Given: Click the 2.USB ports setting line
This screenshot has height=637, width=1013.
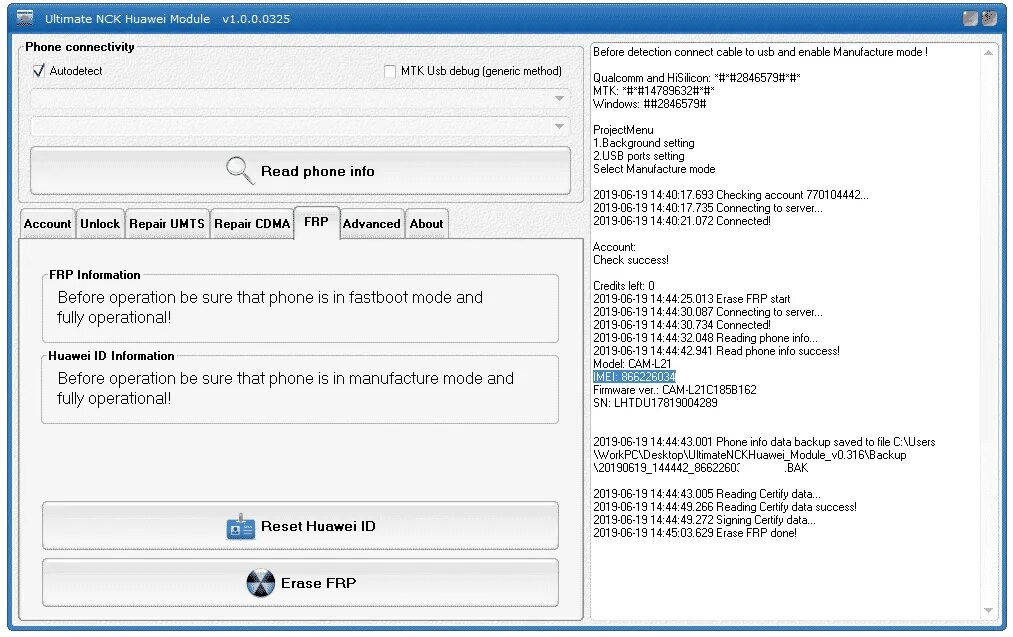Looking at the screenshot, I should (638, 156).
